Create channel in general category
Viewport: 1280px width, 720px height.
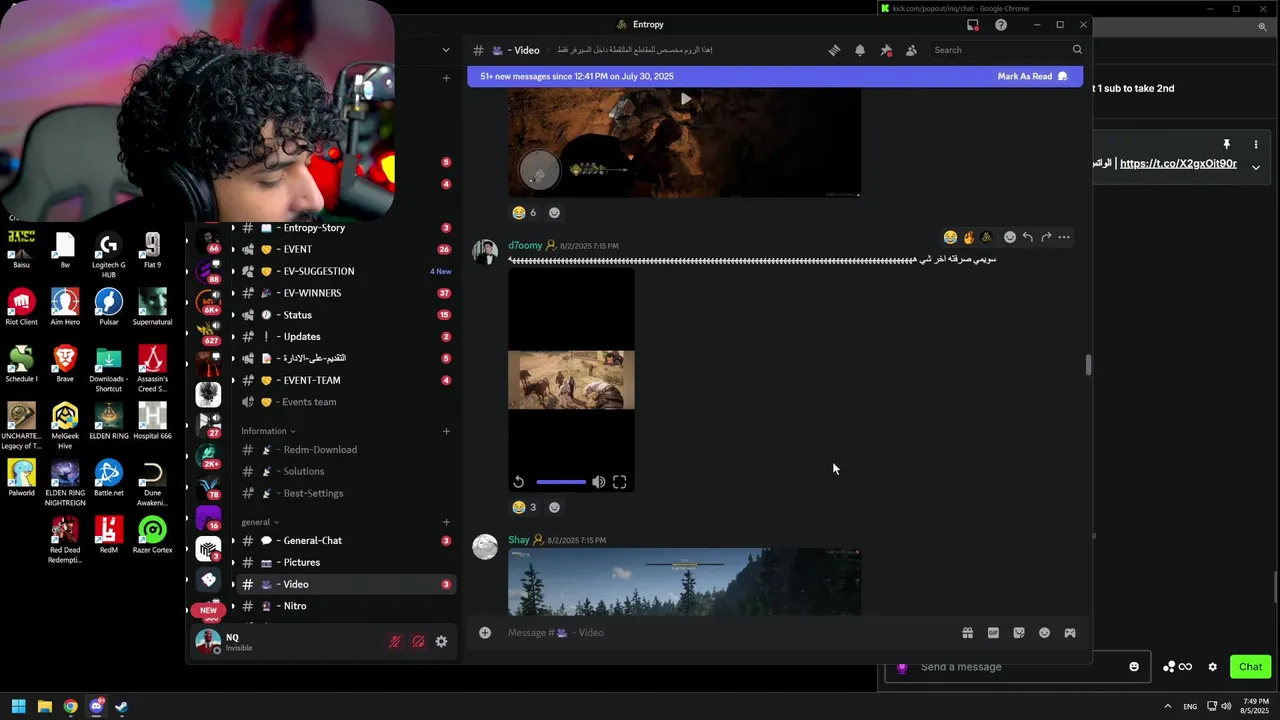(x=446, y=522)
